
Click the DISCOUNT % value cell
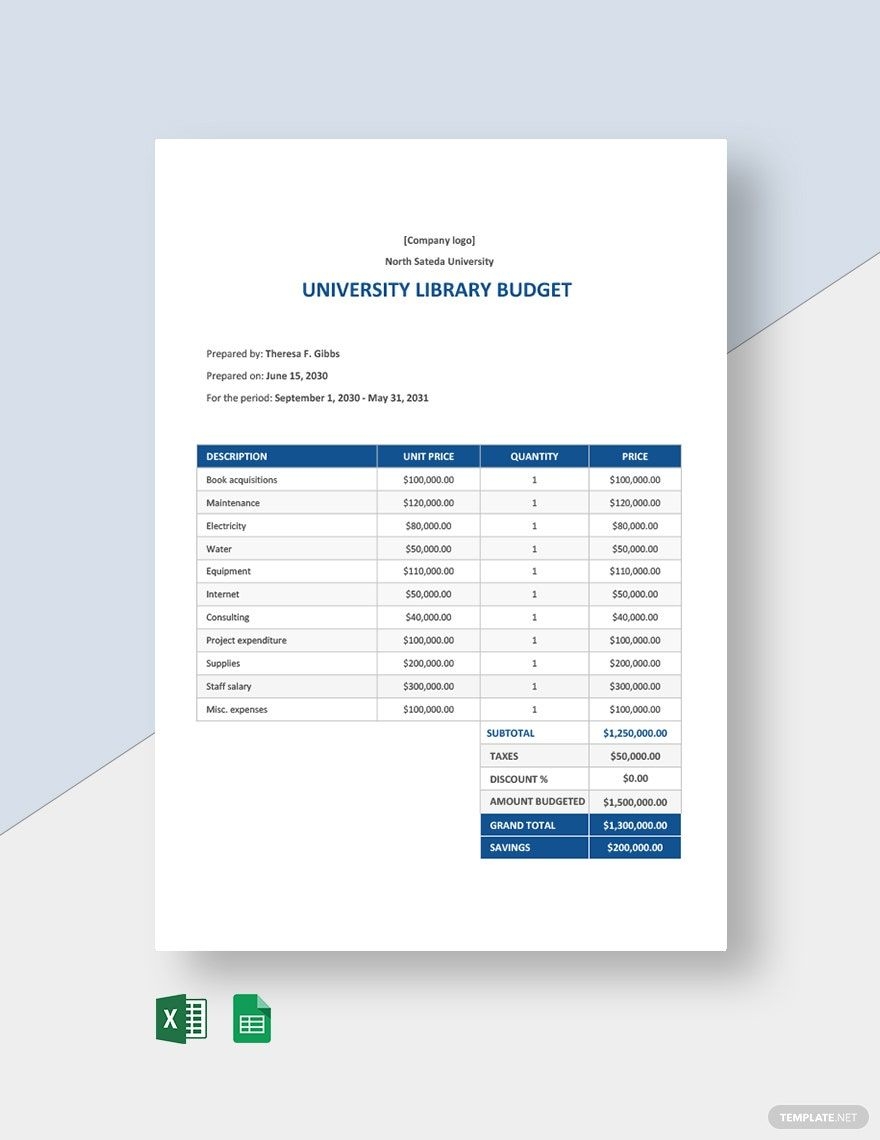(635, 779)
